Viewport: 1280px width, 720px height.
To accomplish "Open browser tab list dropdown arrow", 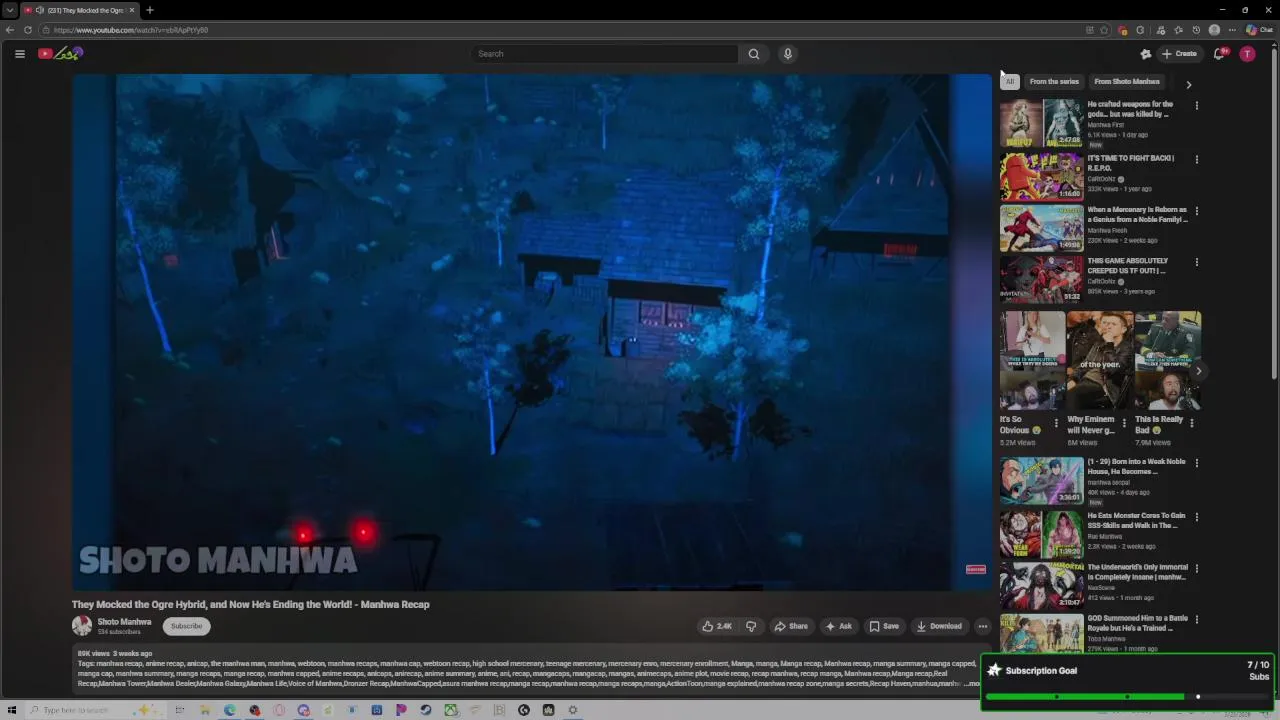I will point(10,10).
